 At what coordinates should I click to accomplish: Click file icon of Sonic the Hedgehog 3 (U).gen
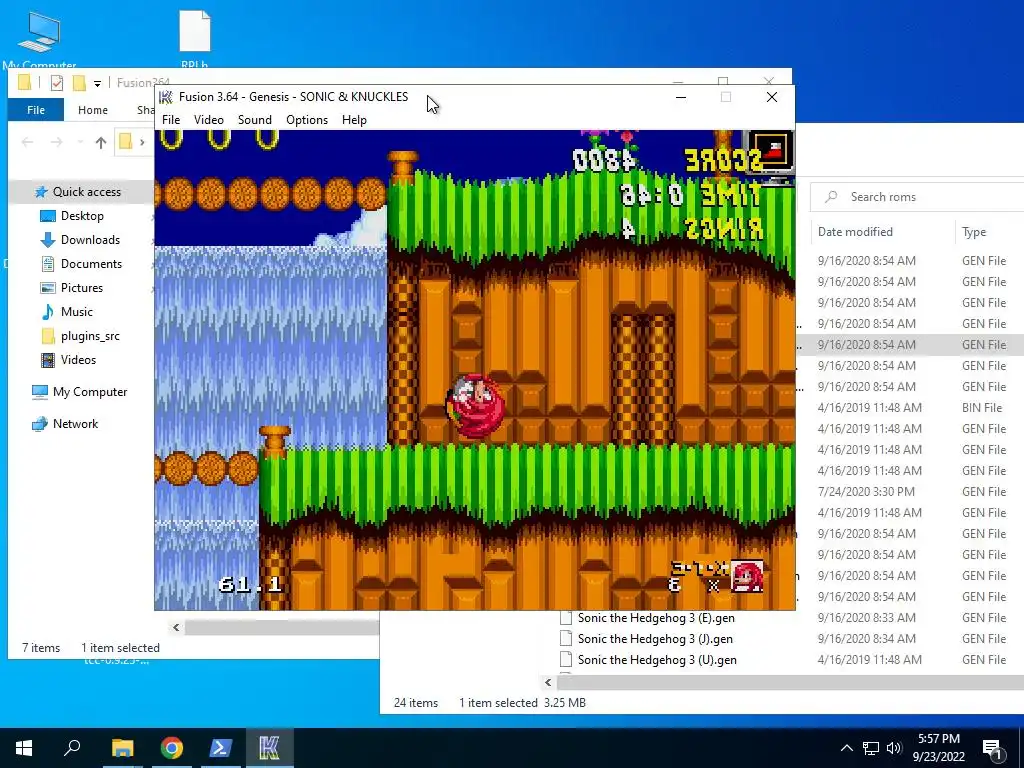pyautogui.click(x=566, y=660)
